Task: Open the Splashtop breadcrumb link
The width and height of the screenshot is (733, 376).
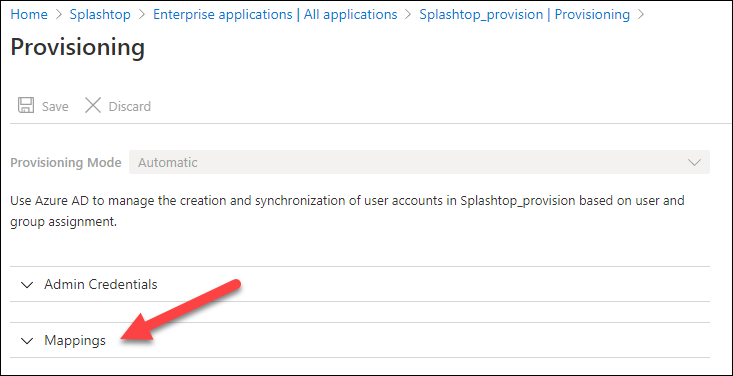Action: (100, 14)
